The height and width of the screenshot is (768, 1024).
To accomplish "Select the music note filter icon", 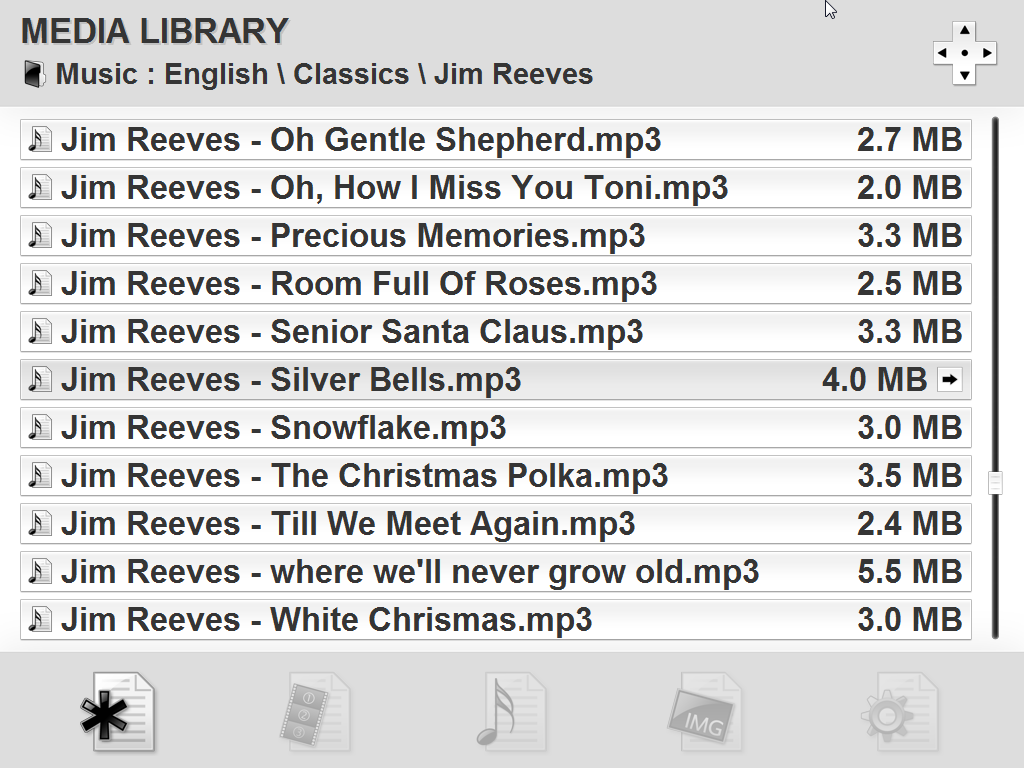I will point(511,712).
